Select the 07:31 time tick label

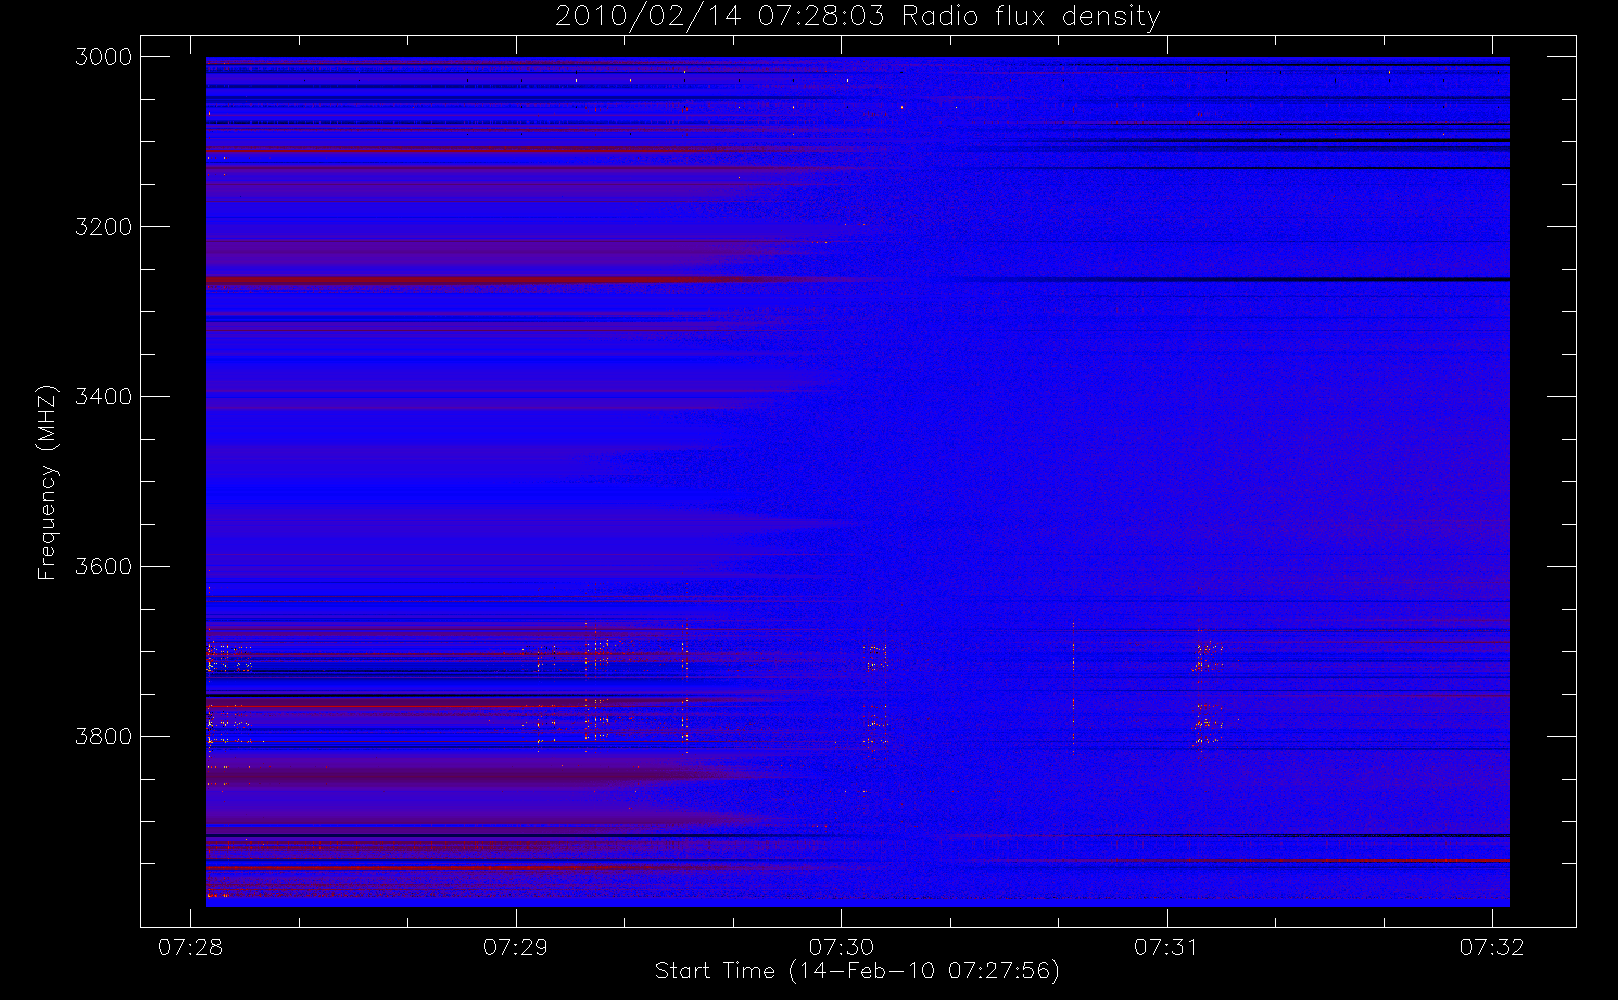click(1167, 947)
